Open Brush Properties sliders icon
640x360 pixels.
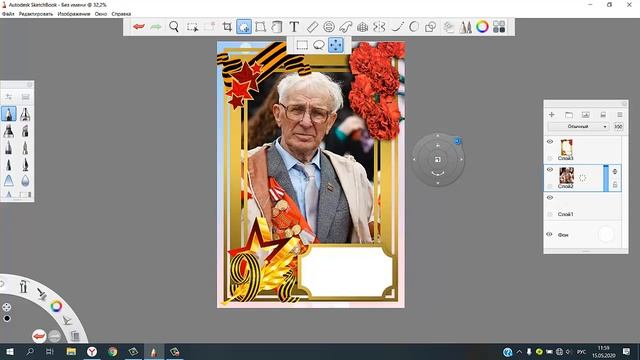(x=9, y=97)
